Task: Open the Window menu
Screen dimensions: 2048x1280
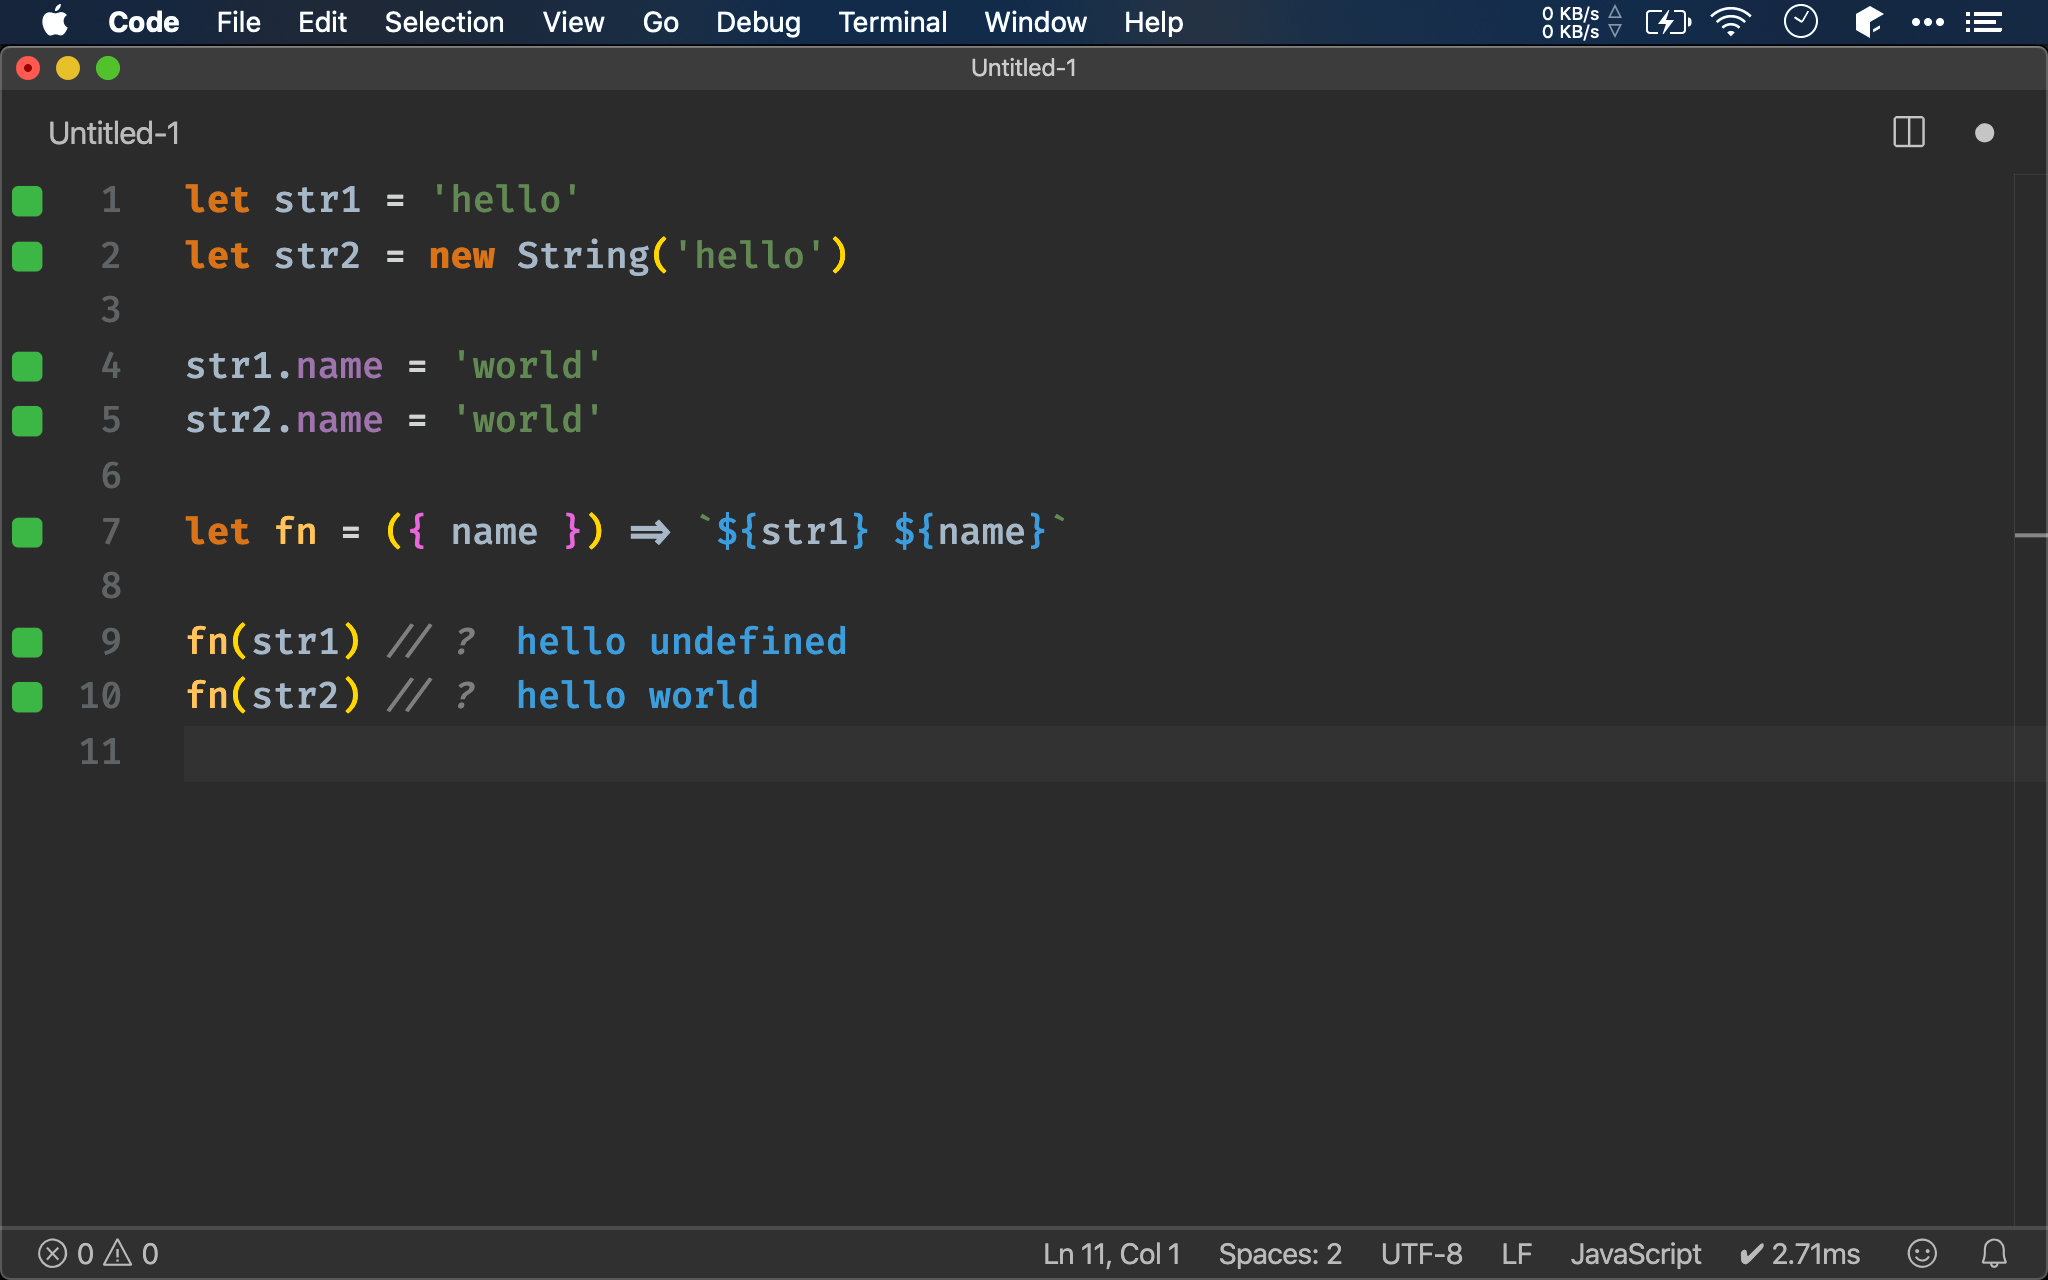Action: pyautogui.click(x=1035, y=22)
